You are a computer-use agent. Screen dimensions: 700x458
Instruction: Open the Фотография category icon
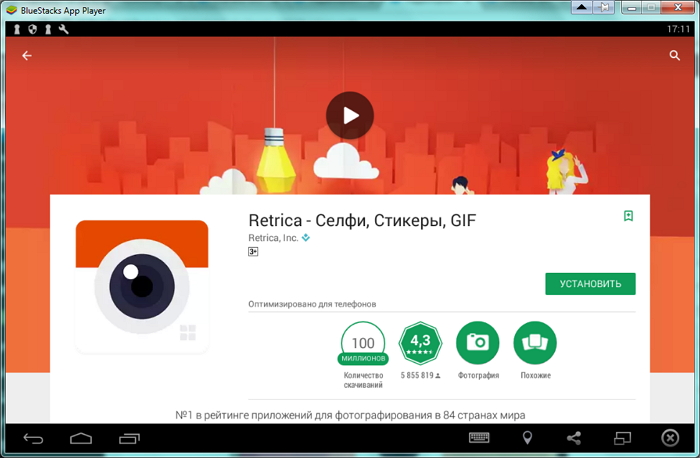[478, 343]
